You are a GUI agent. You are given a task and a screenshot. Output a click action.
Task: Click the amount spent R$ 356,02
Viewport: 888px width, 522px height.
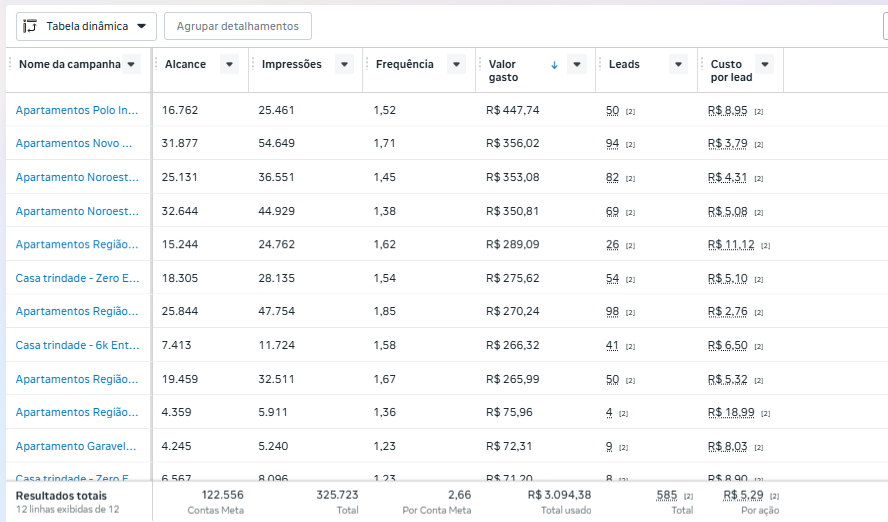click(x=513, y=143)
